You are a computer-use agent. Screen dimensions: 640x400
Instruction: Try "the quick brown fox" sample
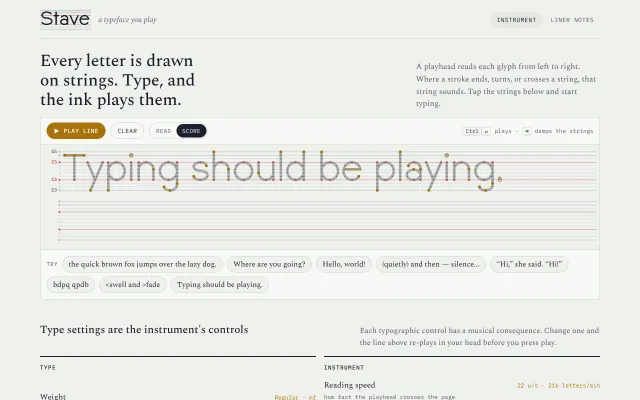coord(142,264)
